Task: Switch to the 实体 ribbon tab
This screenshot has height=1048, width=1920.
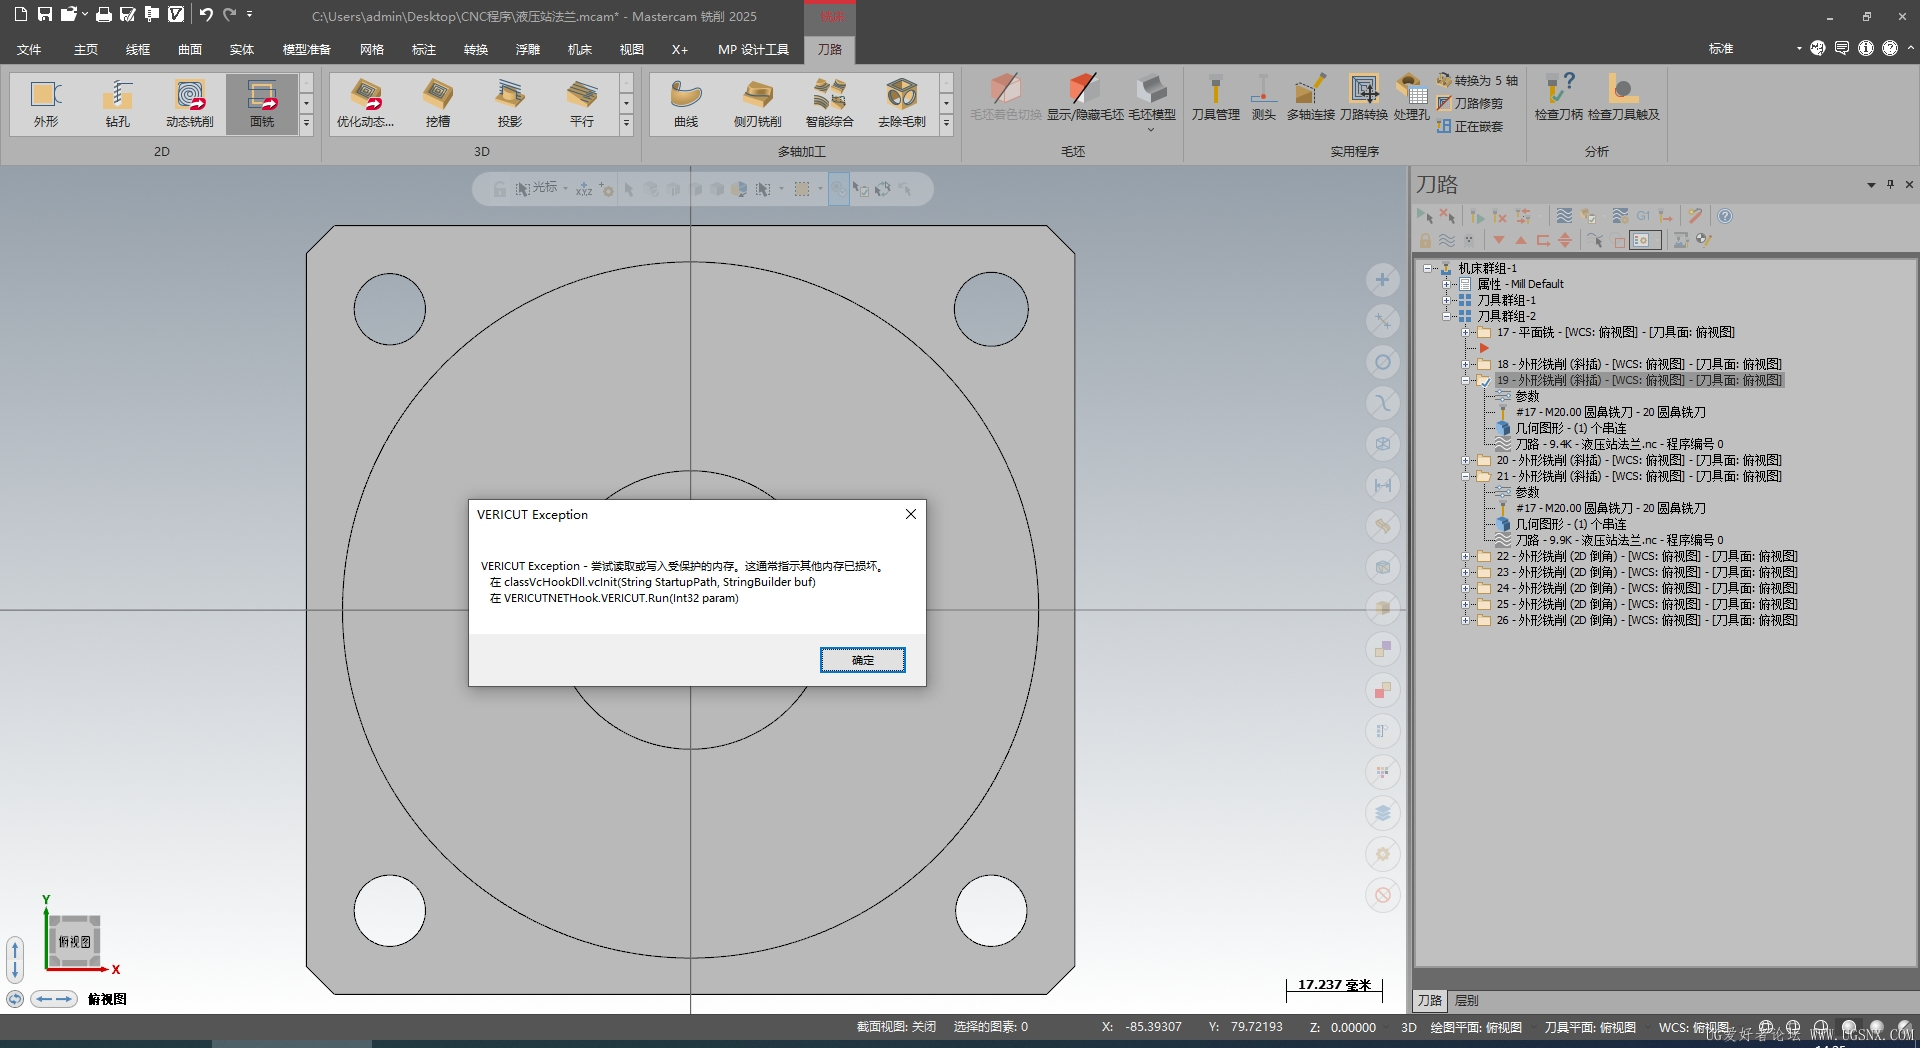Action: coord(242,49)
